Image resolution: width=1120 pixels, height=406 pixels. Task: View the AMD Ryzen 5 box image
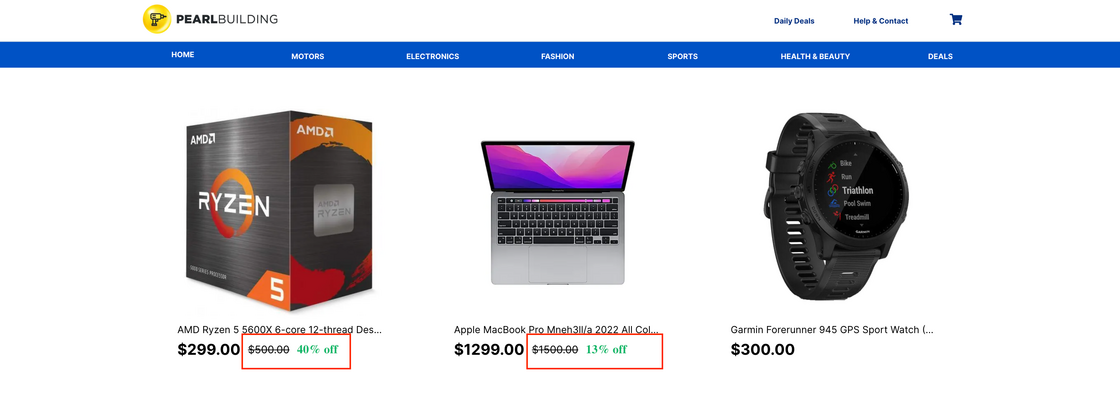coord(279,207)
